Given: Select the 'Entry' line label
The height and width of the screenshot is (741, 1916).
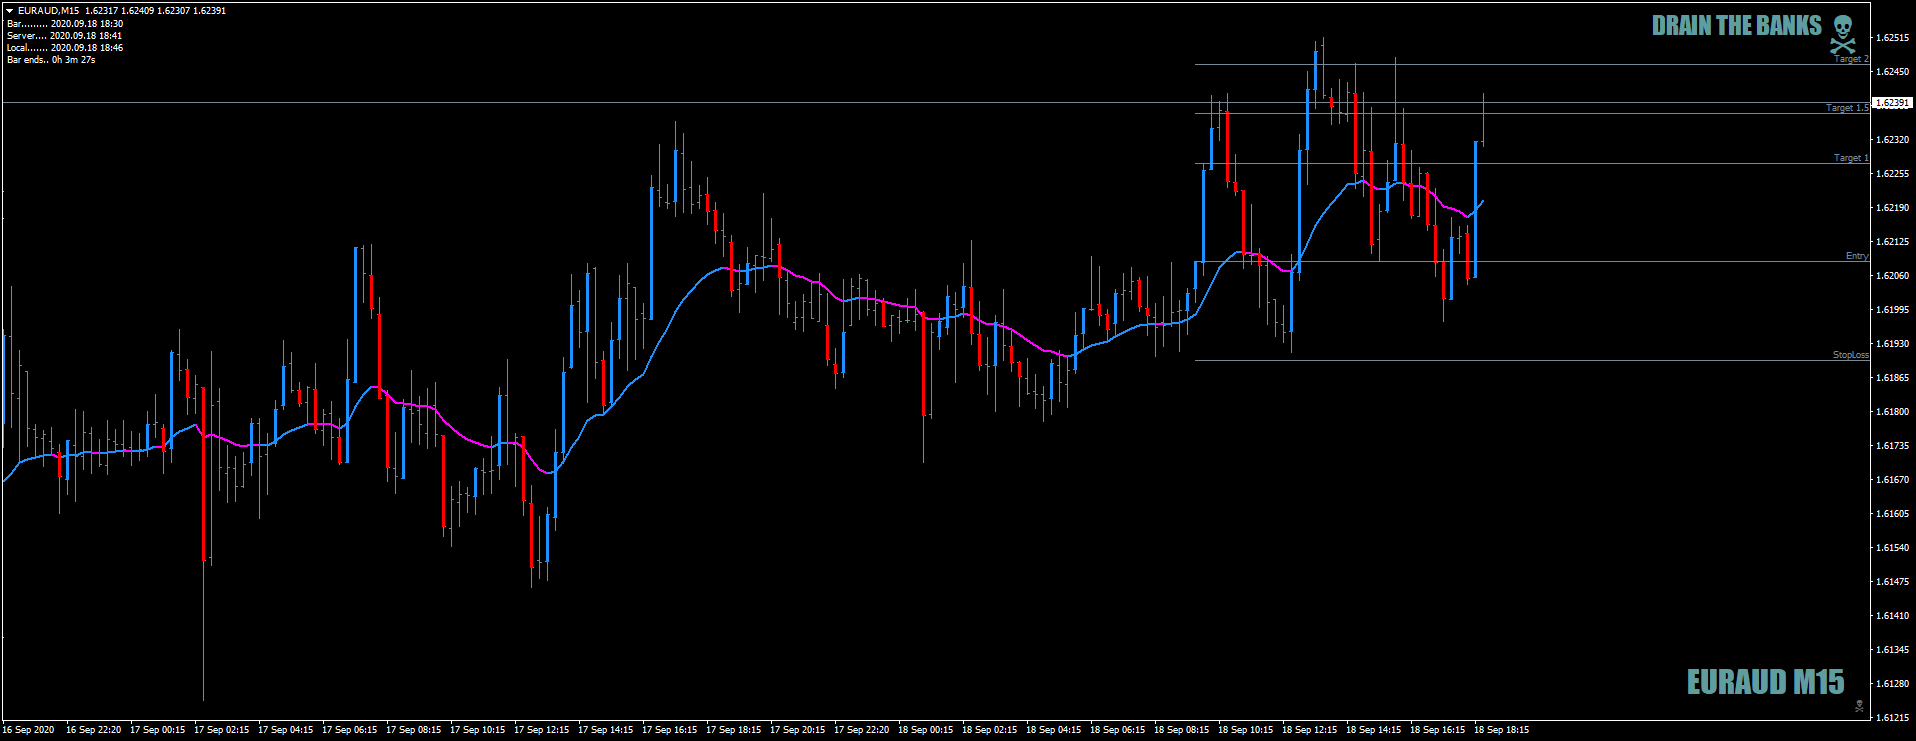Looking at the screenshot, I should [x=1857, y=256].
